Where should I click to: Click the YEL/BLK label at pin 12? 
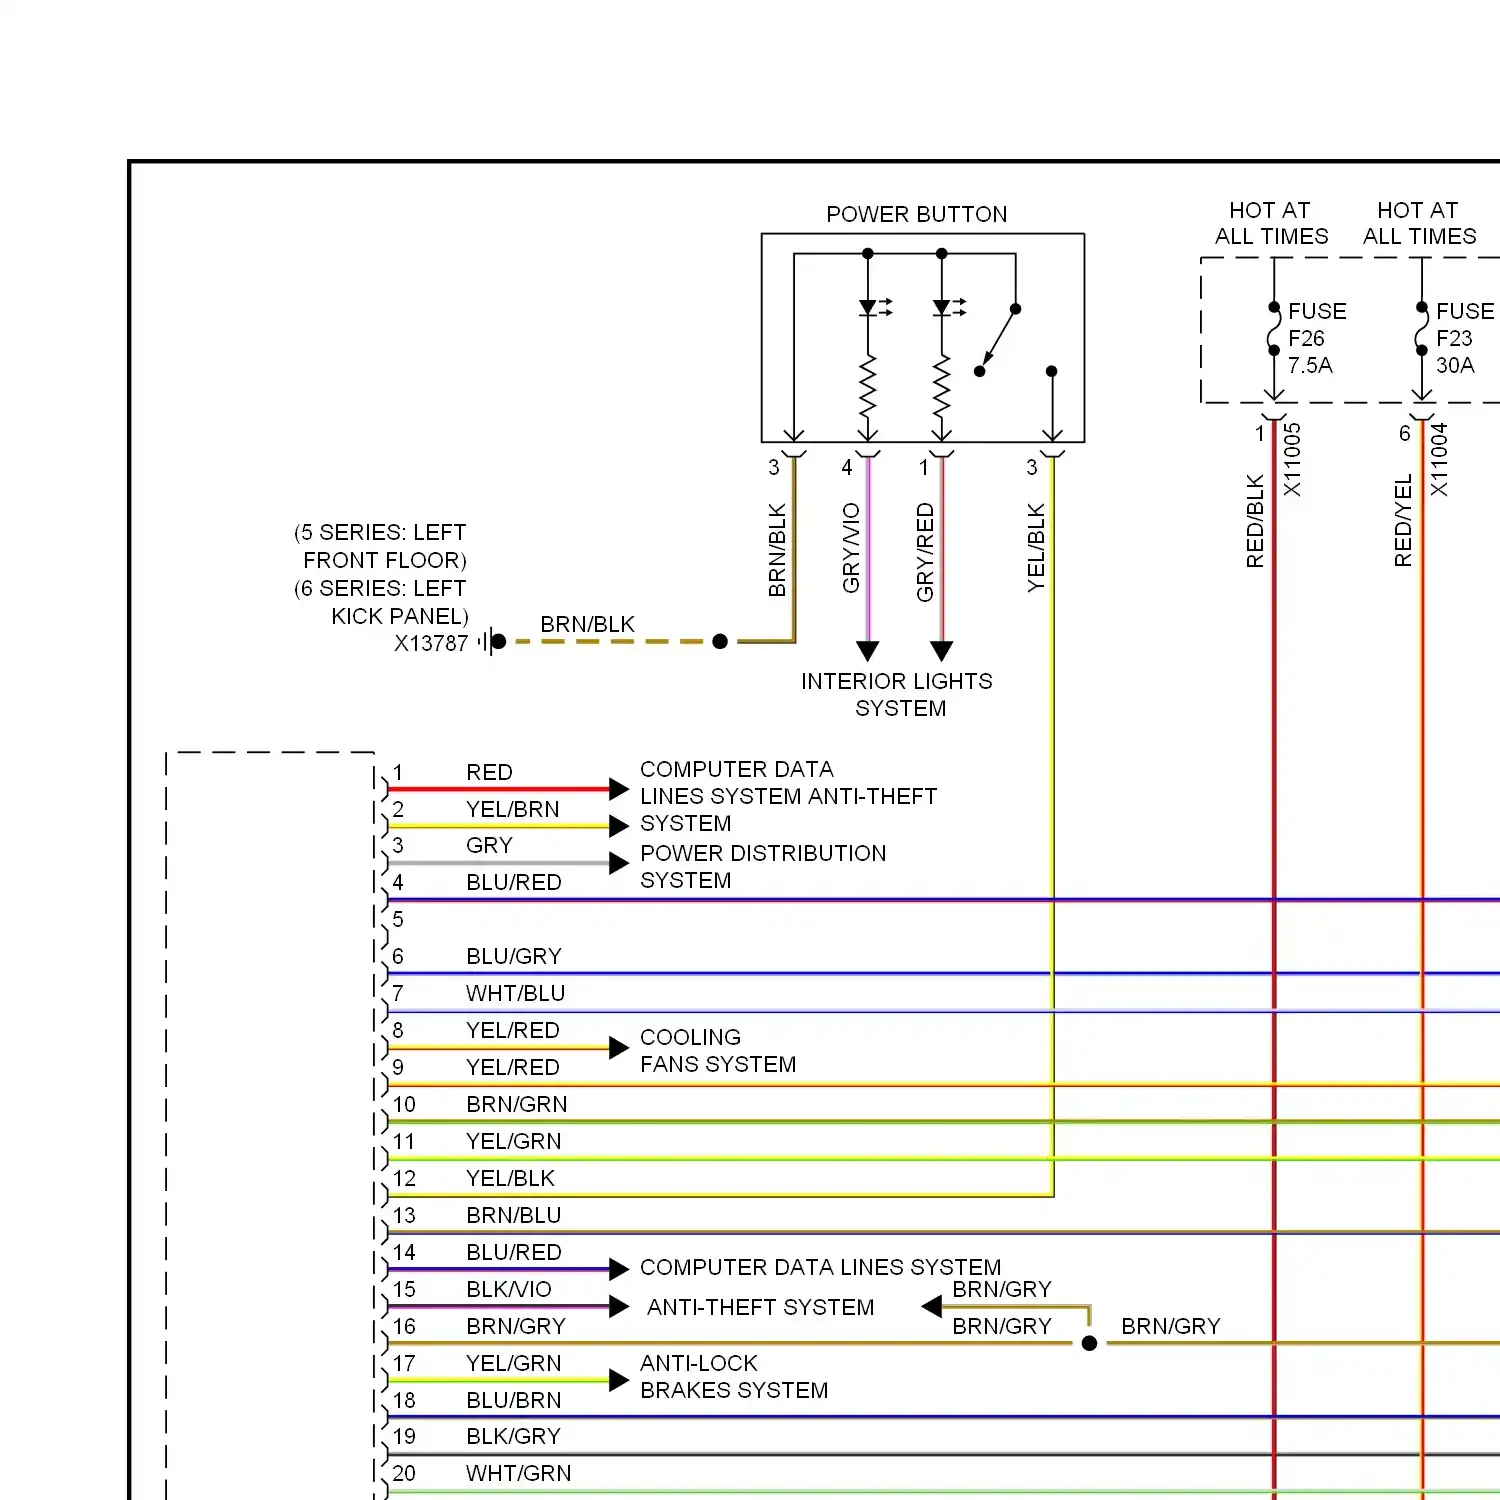click(x=510, y=1178)
